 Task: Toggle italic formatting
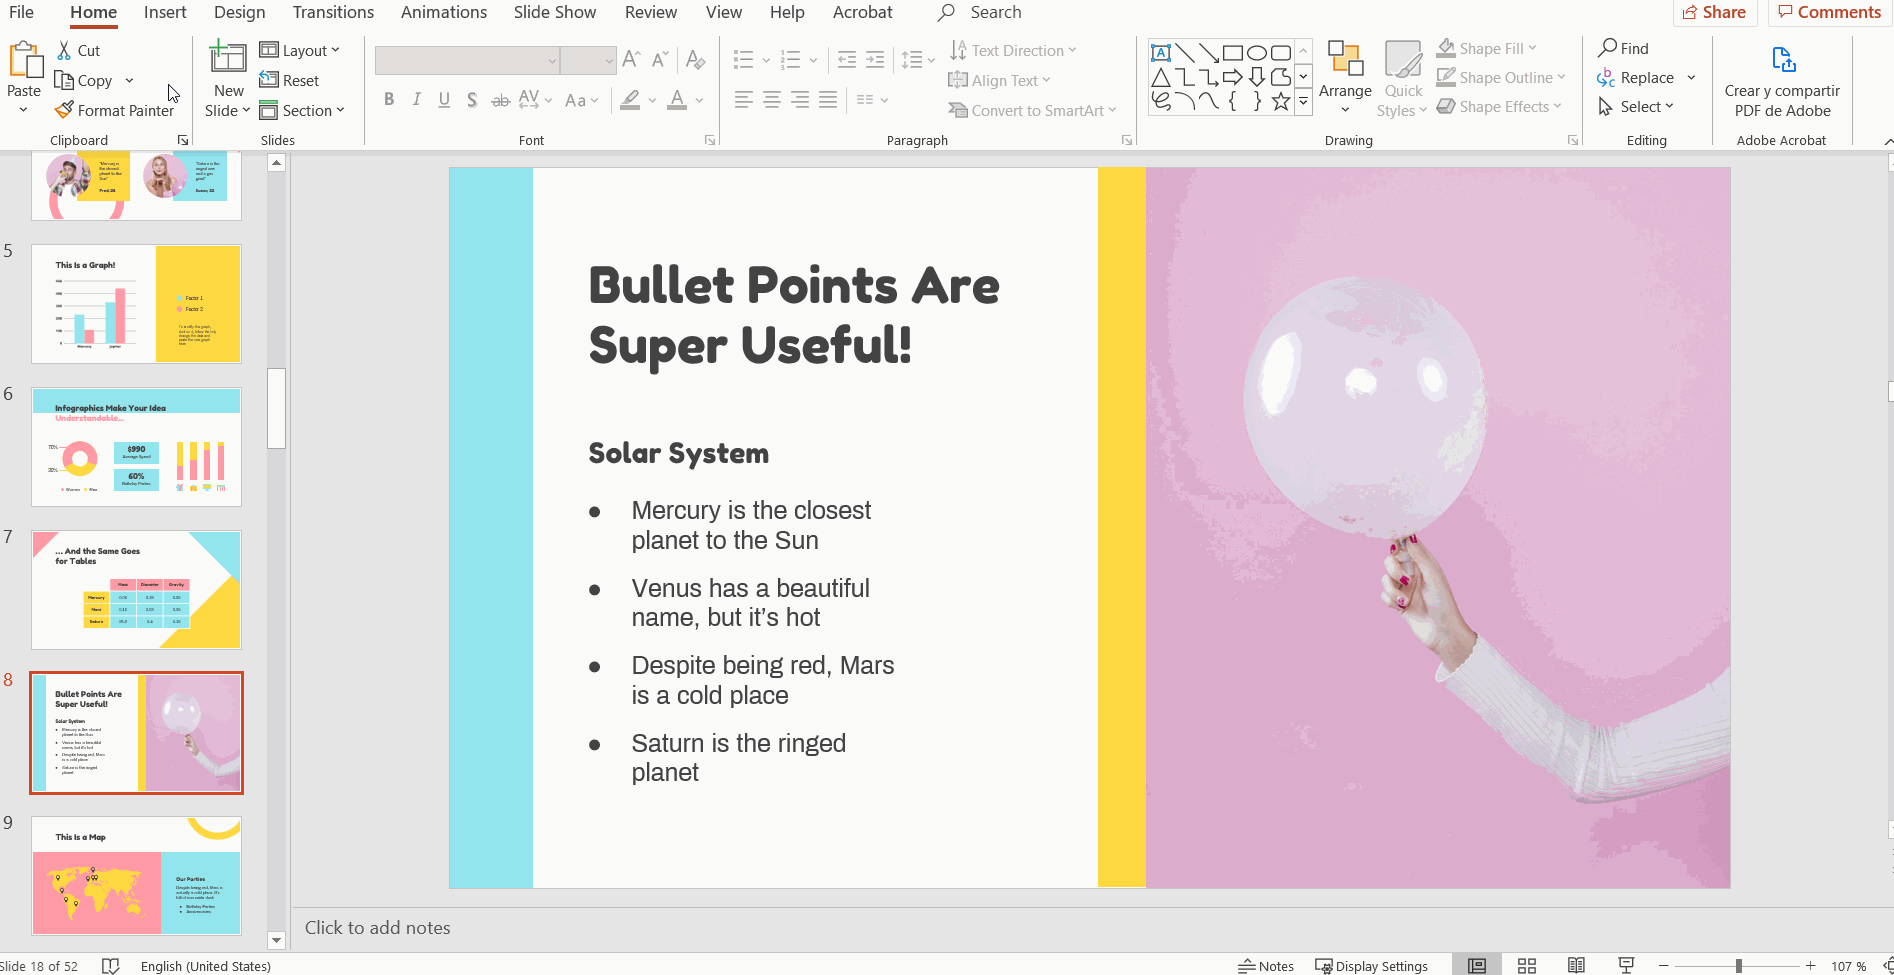point(416,99)
